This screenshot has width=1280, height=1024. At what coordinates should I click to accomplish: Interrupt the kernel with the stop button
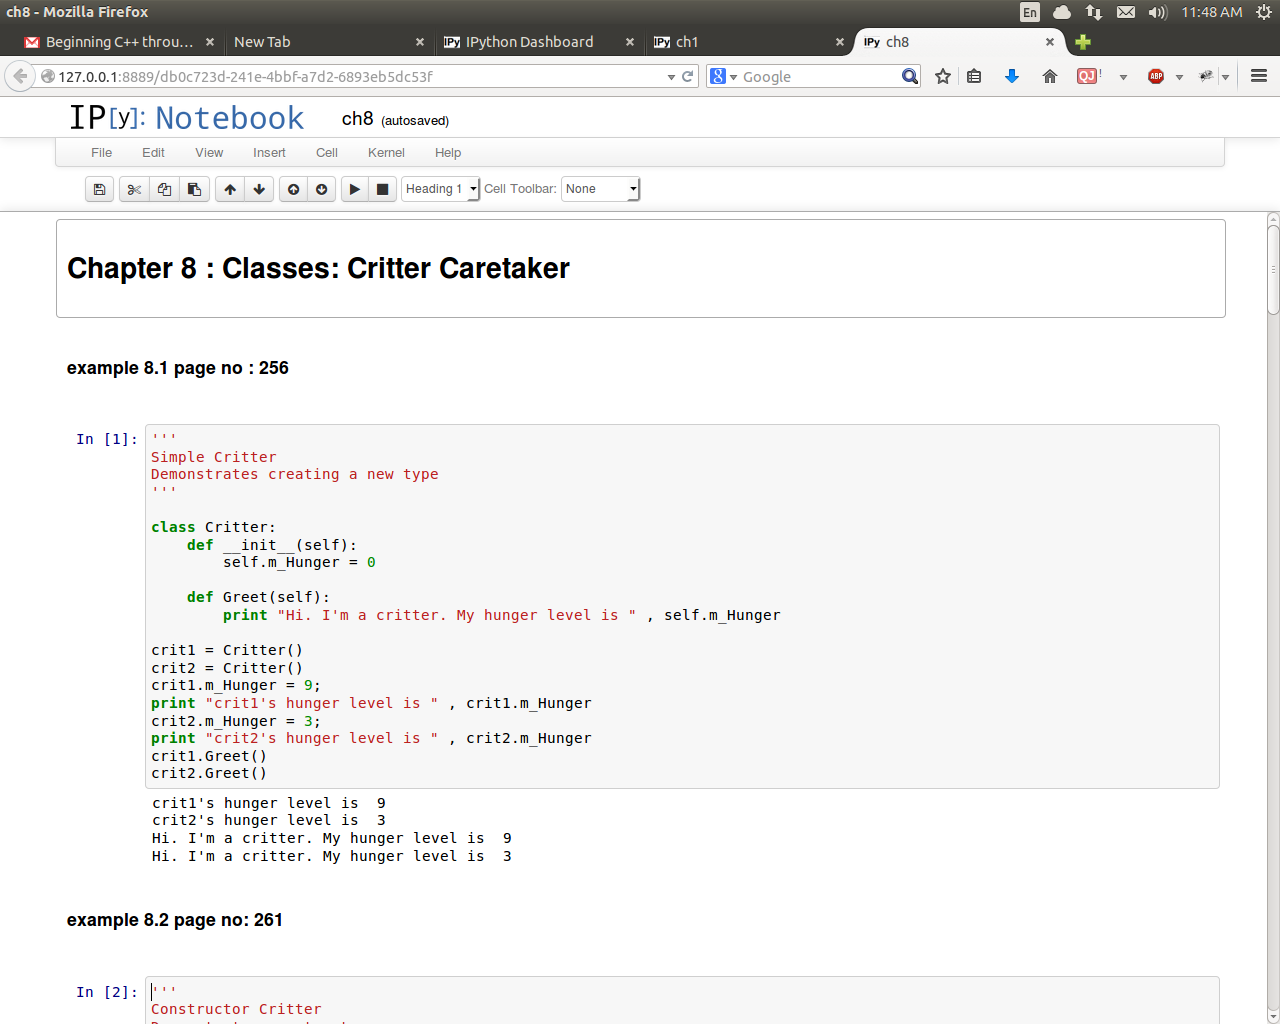[382, 189]
